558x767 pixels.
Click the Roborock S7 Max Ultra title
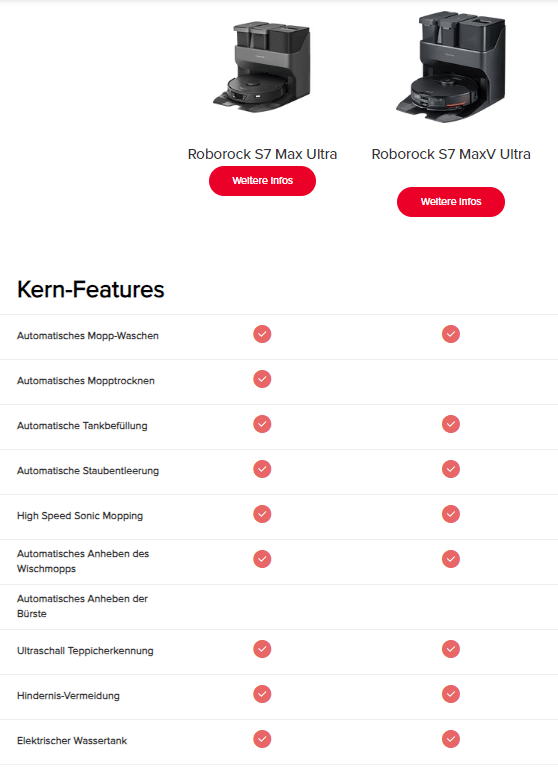(262, 154)
